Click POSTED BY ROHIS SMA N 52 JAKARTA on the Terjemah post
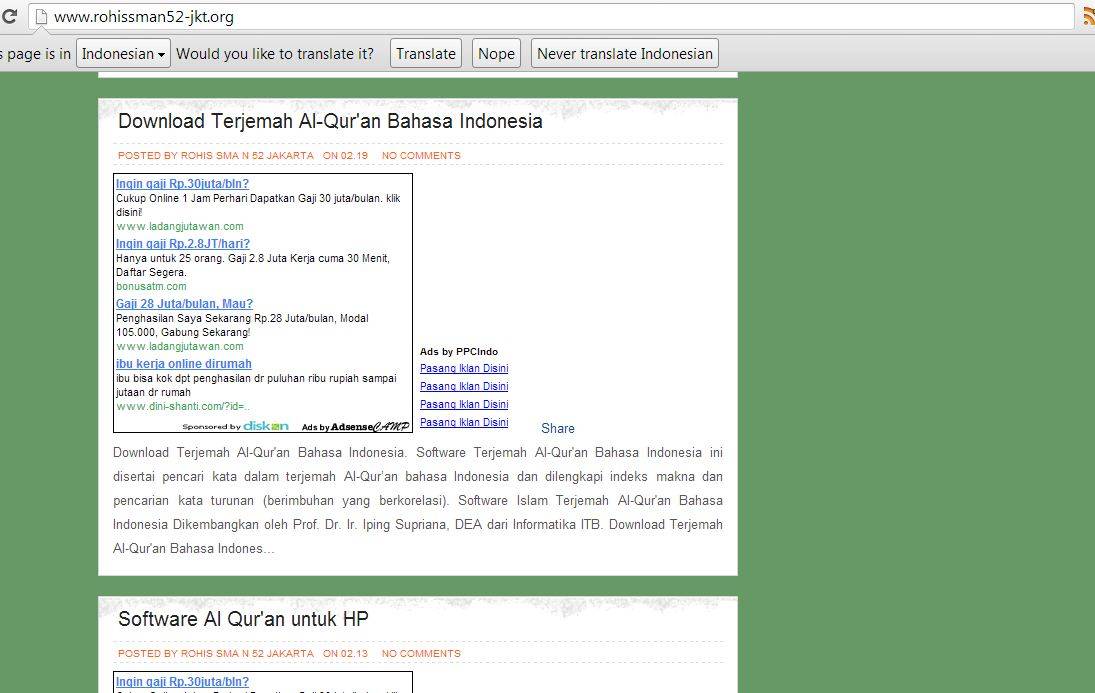This screenshot has width=1095, height=693. point(216,156)
